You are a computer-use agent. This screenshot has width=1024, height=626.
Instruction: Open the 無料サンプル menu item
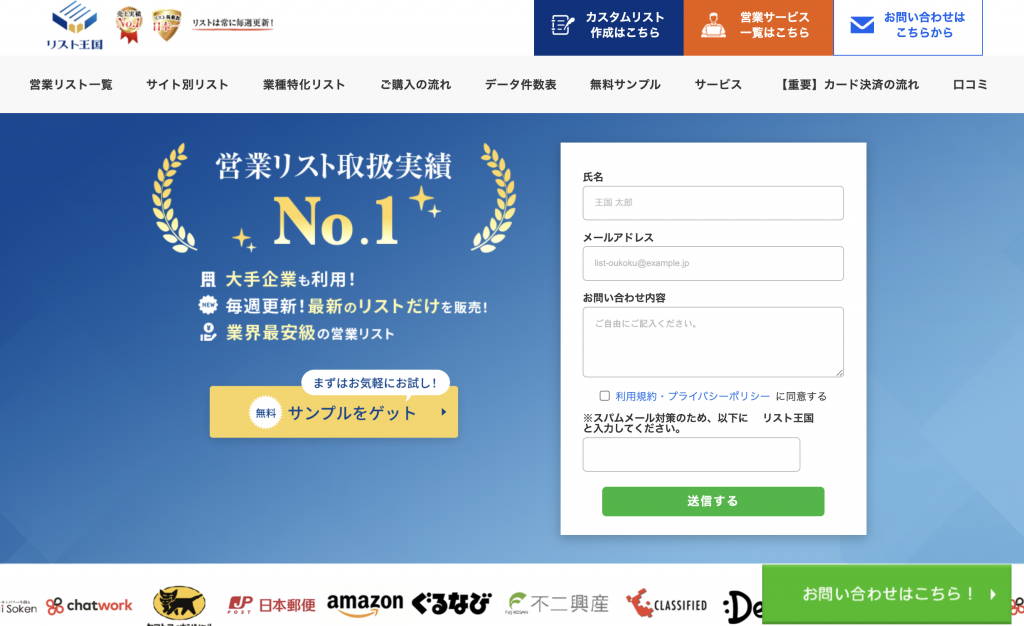click(625, 84)
